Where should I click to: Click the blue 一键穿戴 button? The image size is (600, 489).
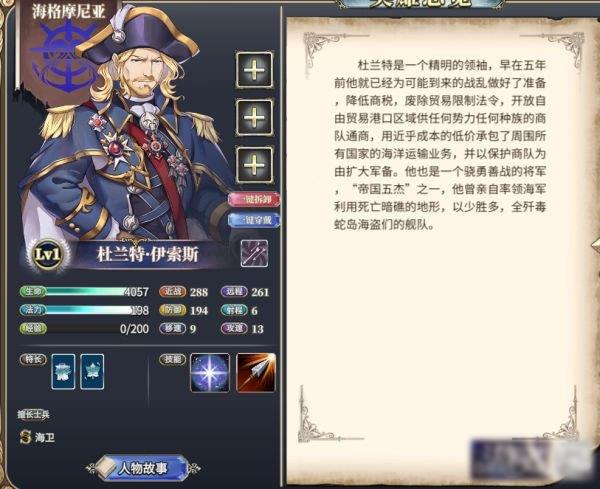254,220
